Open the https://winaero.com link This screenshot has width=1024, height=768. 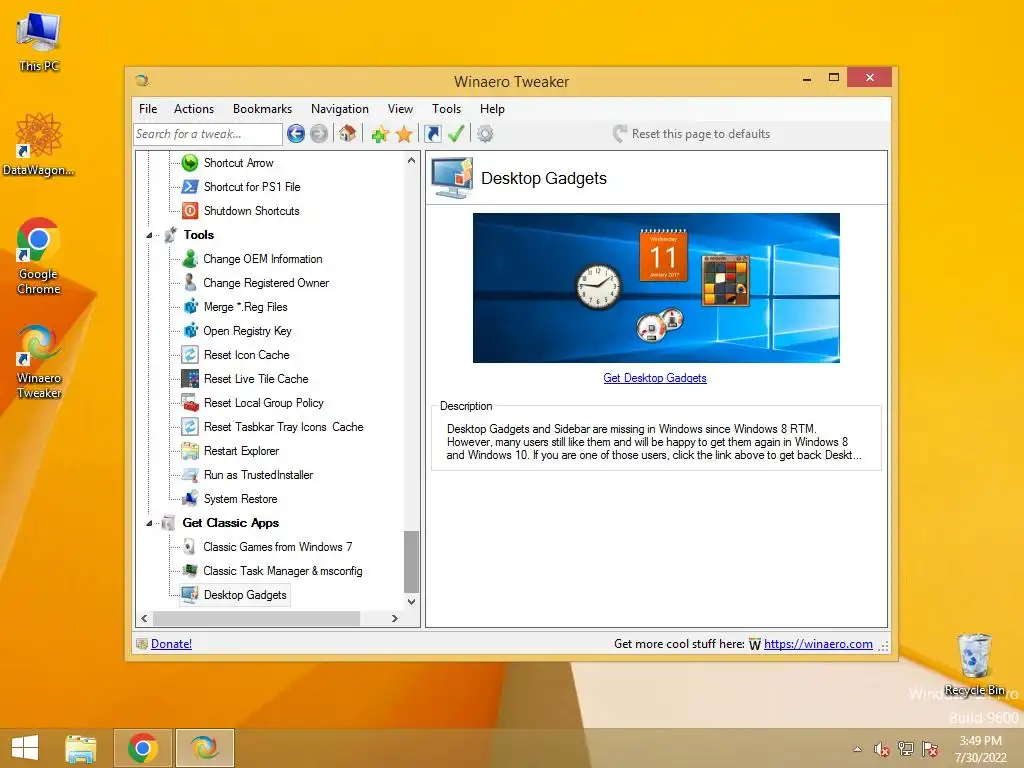(818, 644)
